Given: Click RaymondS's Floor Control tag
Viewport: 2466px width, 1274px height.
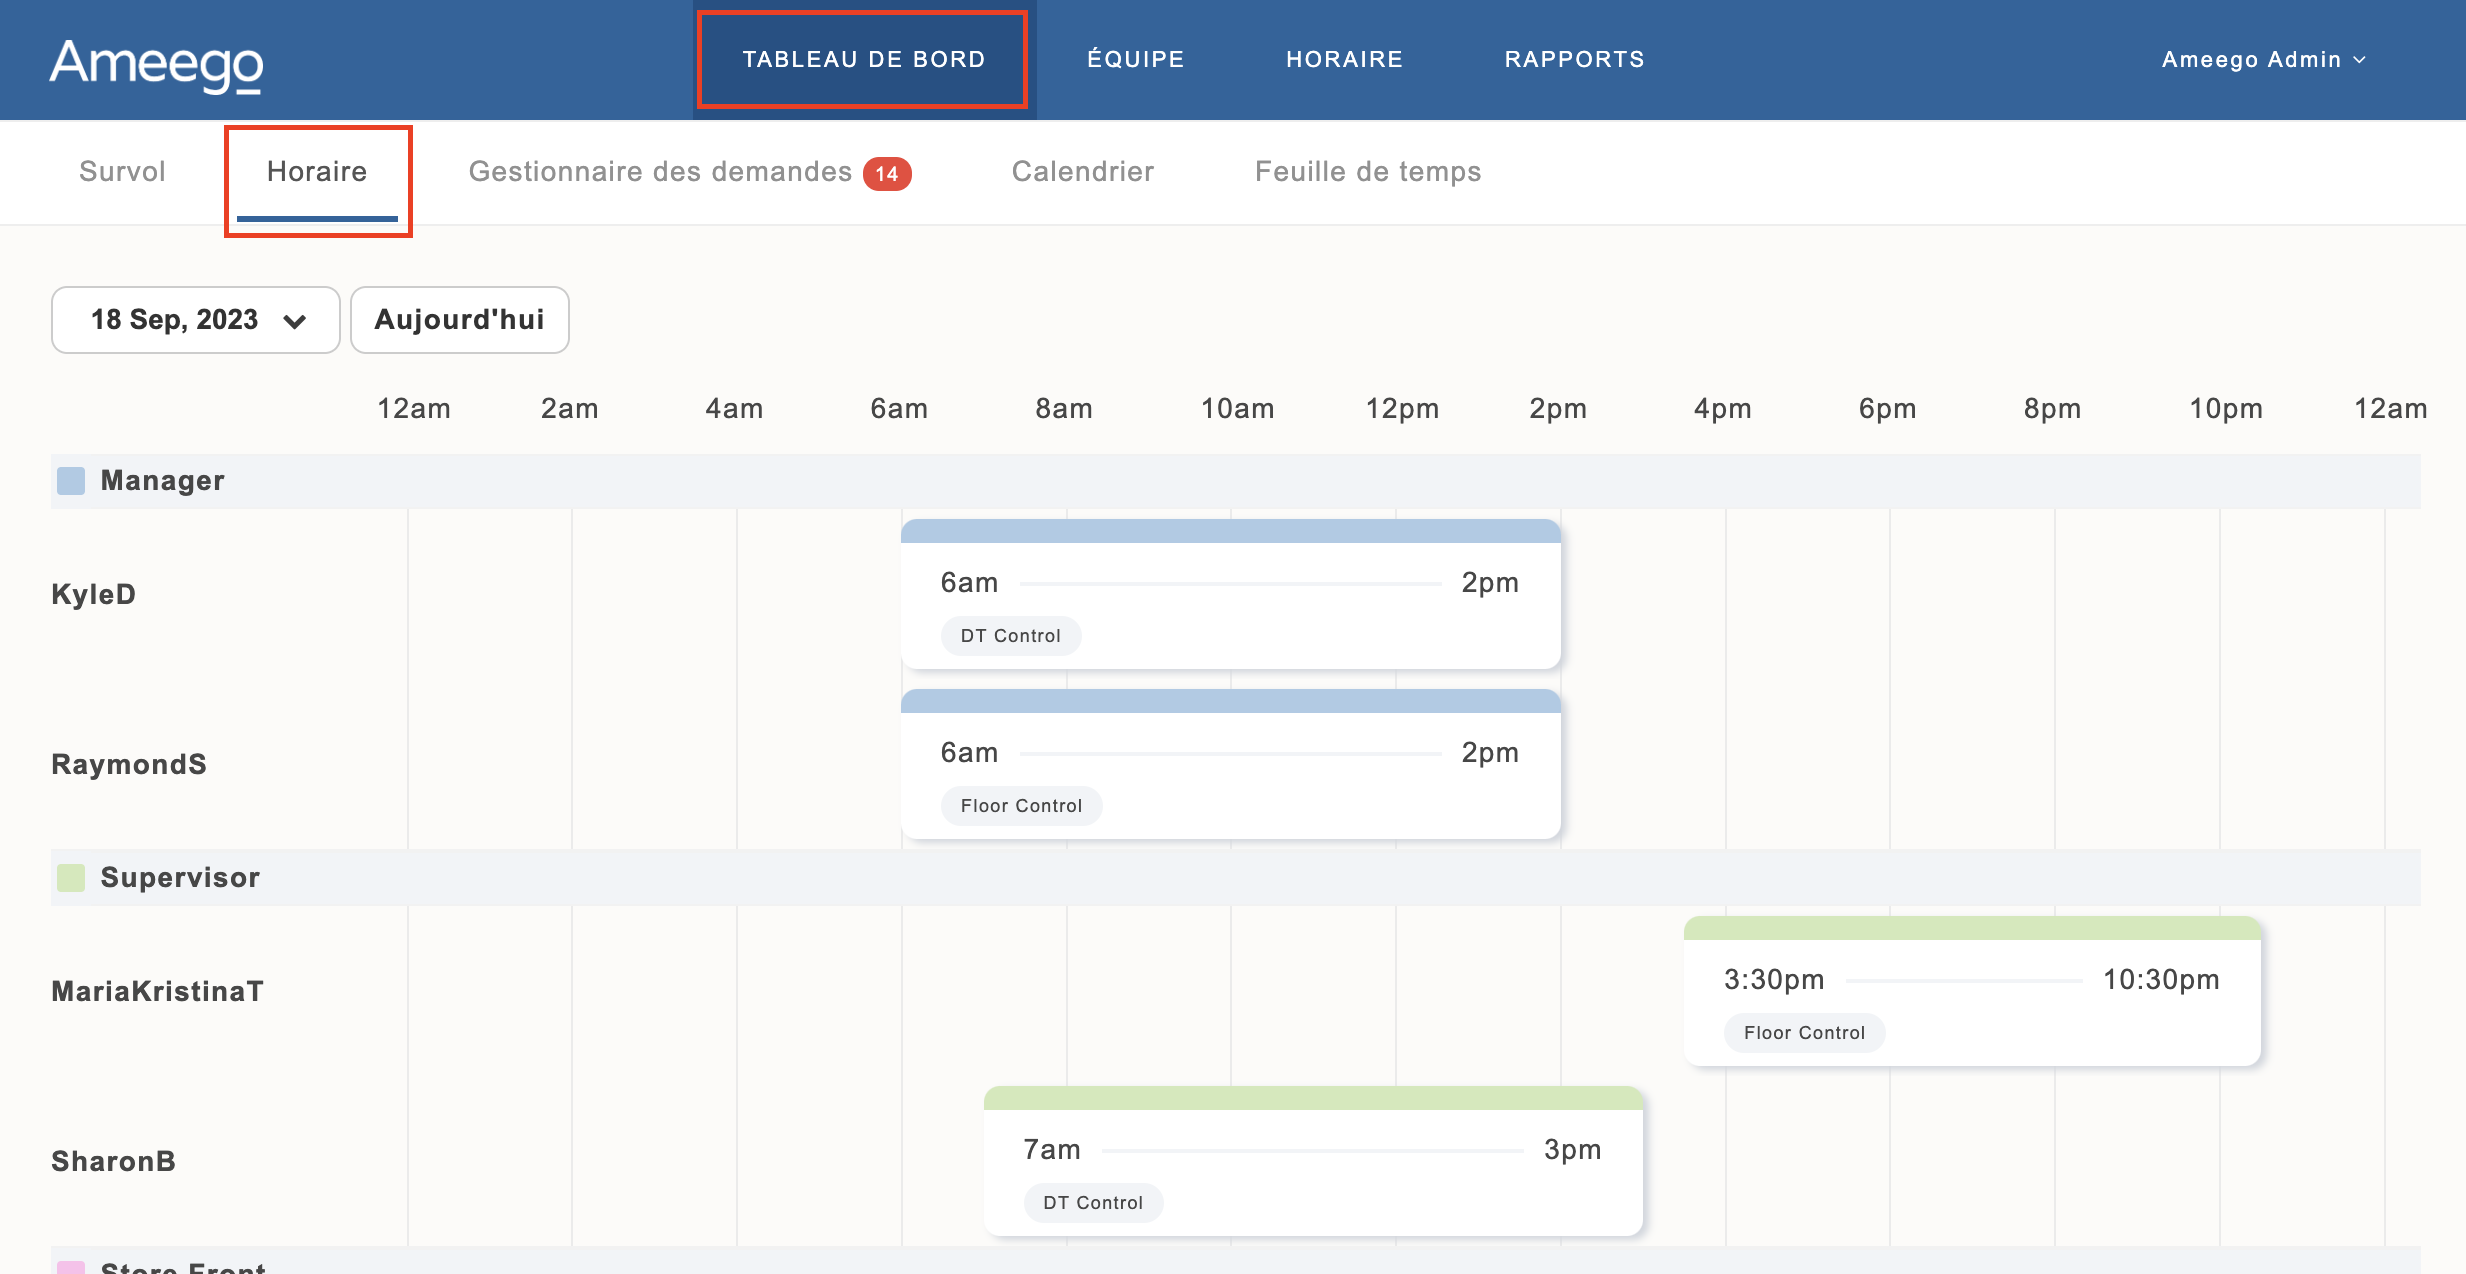Looking at the screenshot, I should coord(1021,806).
